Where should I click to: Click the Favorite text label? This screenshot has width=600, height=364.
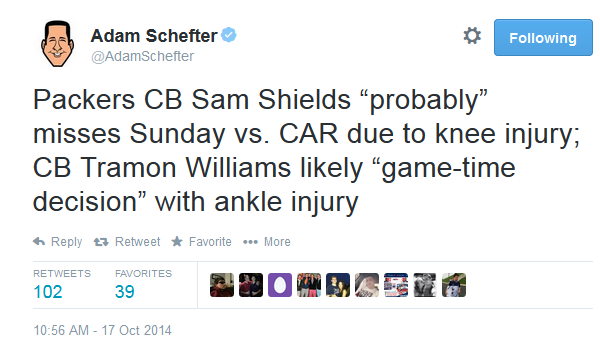point(210,242)
